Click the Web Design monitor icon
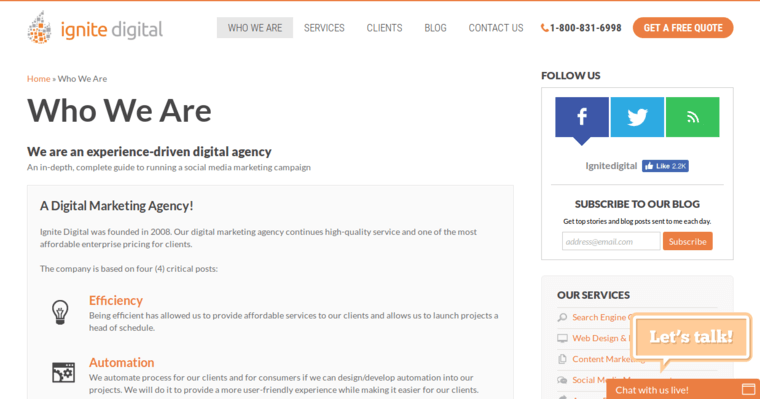Image resolution: width=760 pixels, height=399 pixels. (x=562, y=338)
